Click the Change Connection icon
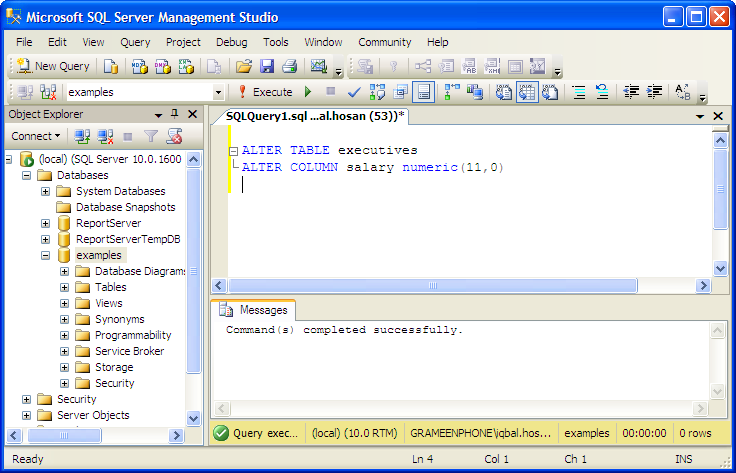Screen dimensions: 736x473 (48, 92)
